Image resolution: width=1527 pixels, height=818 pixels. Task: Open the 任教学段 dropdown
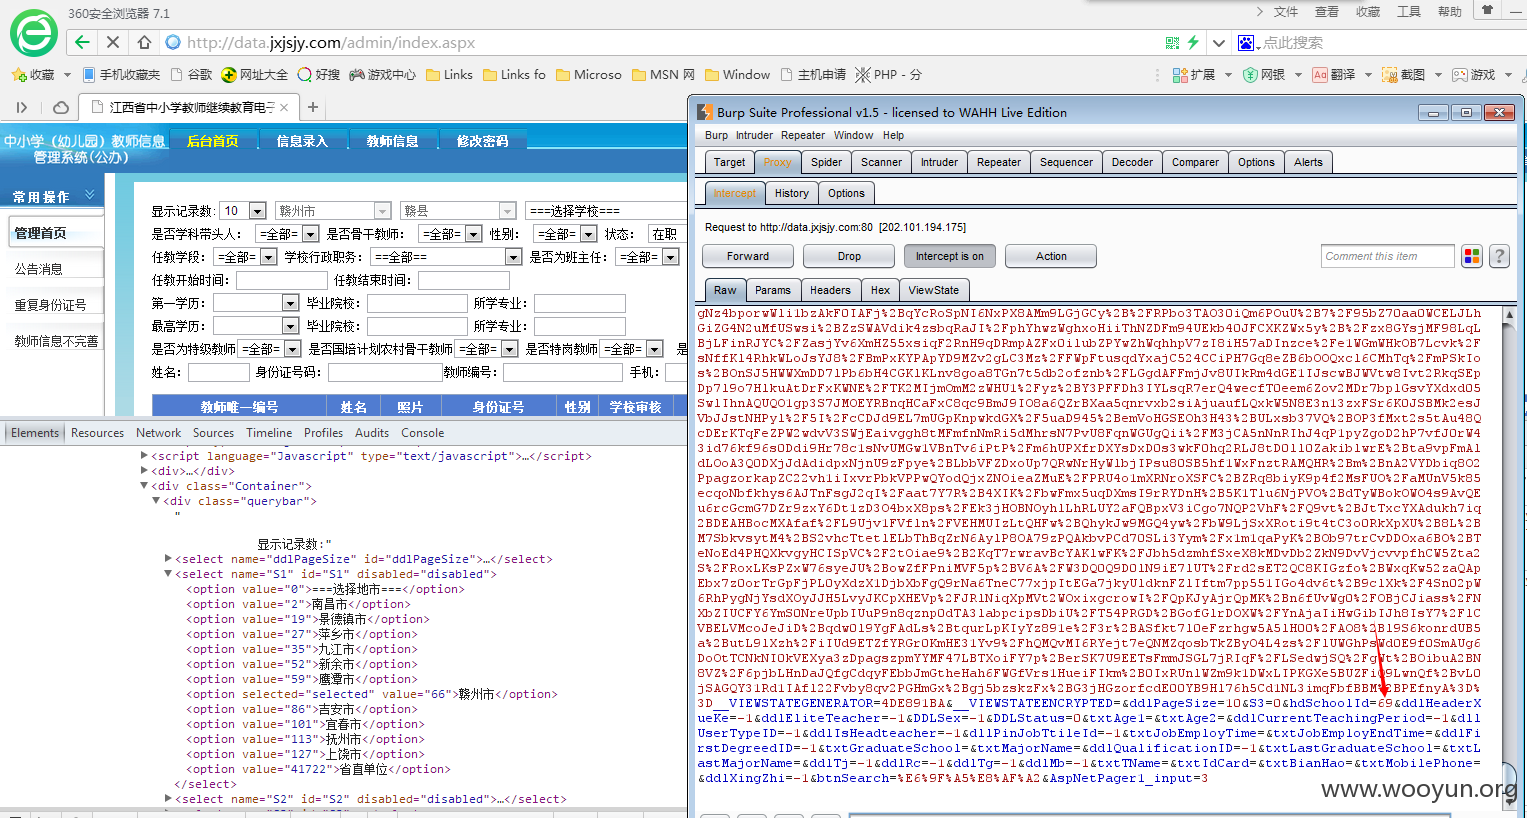266,257
